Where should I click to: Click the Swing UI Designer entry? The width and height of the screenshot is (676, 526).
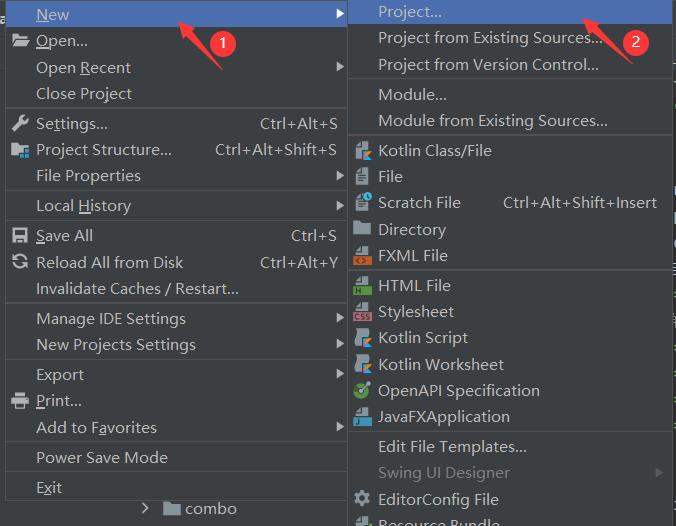[510, 473]
